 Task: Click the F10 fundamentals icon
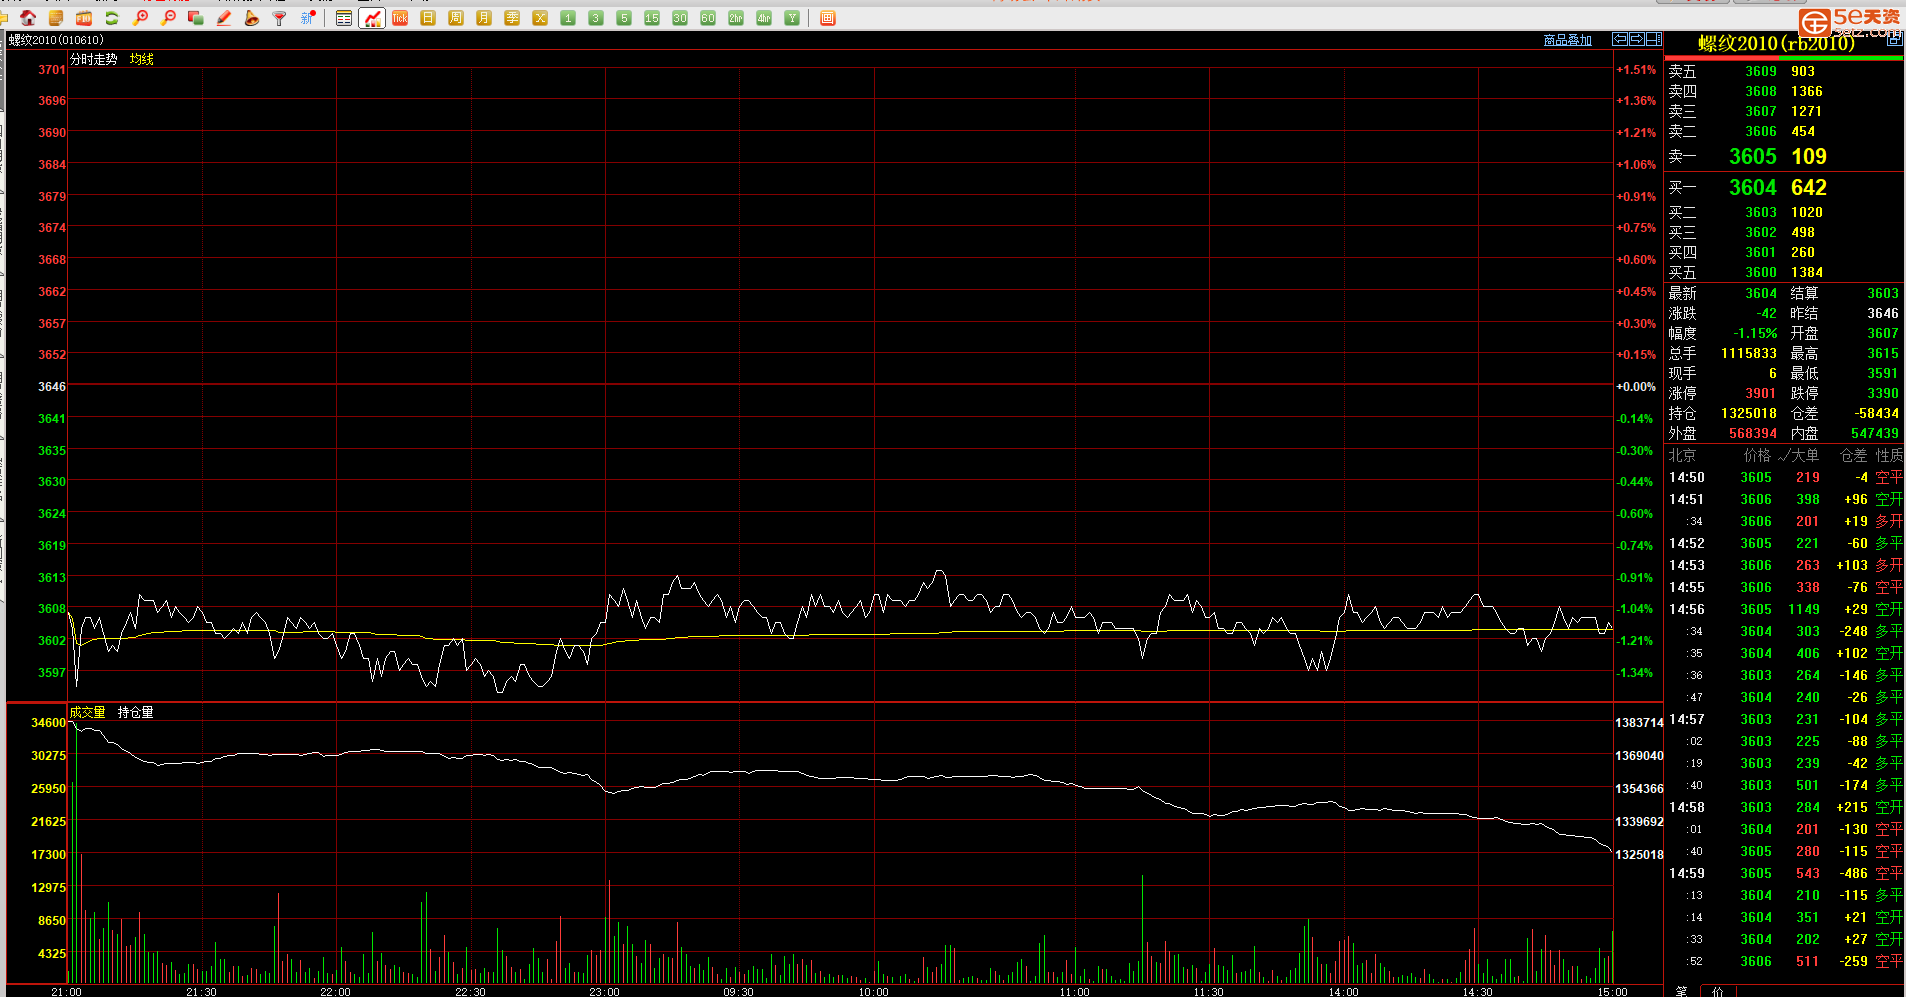coord(84,18)
